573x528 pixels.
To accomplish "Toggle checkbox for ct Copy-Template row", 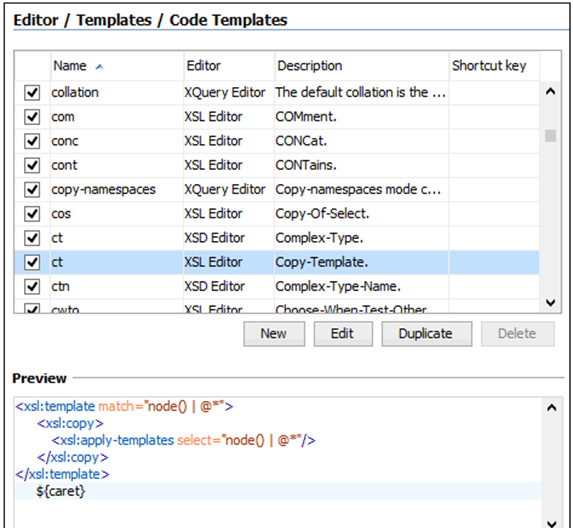I will (x=32, y=262).
